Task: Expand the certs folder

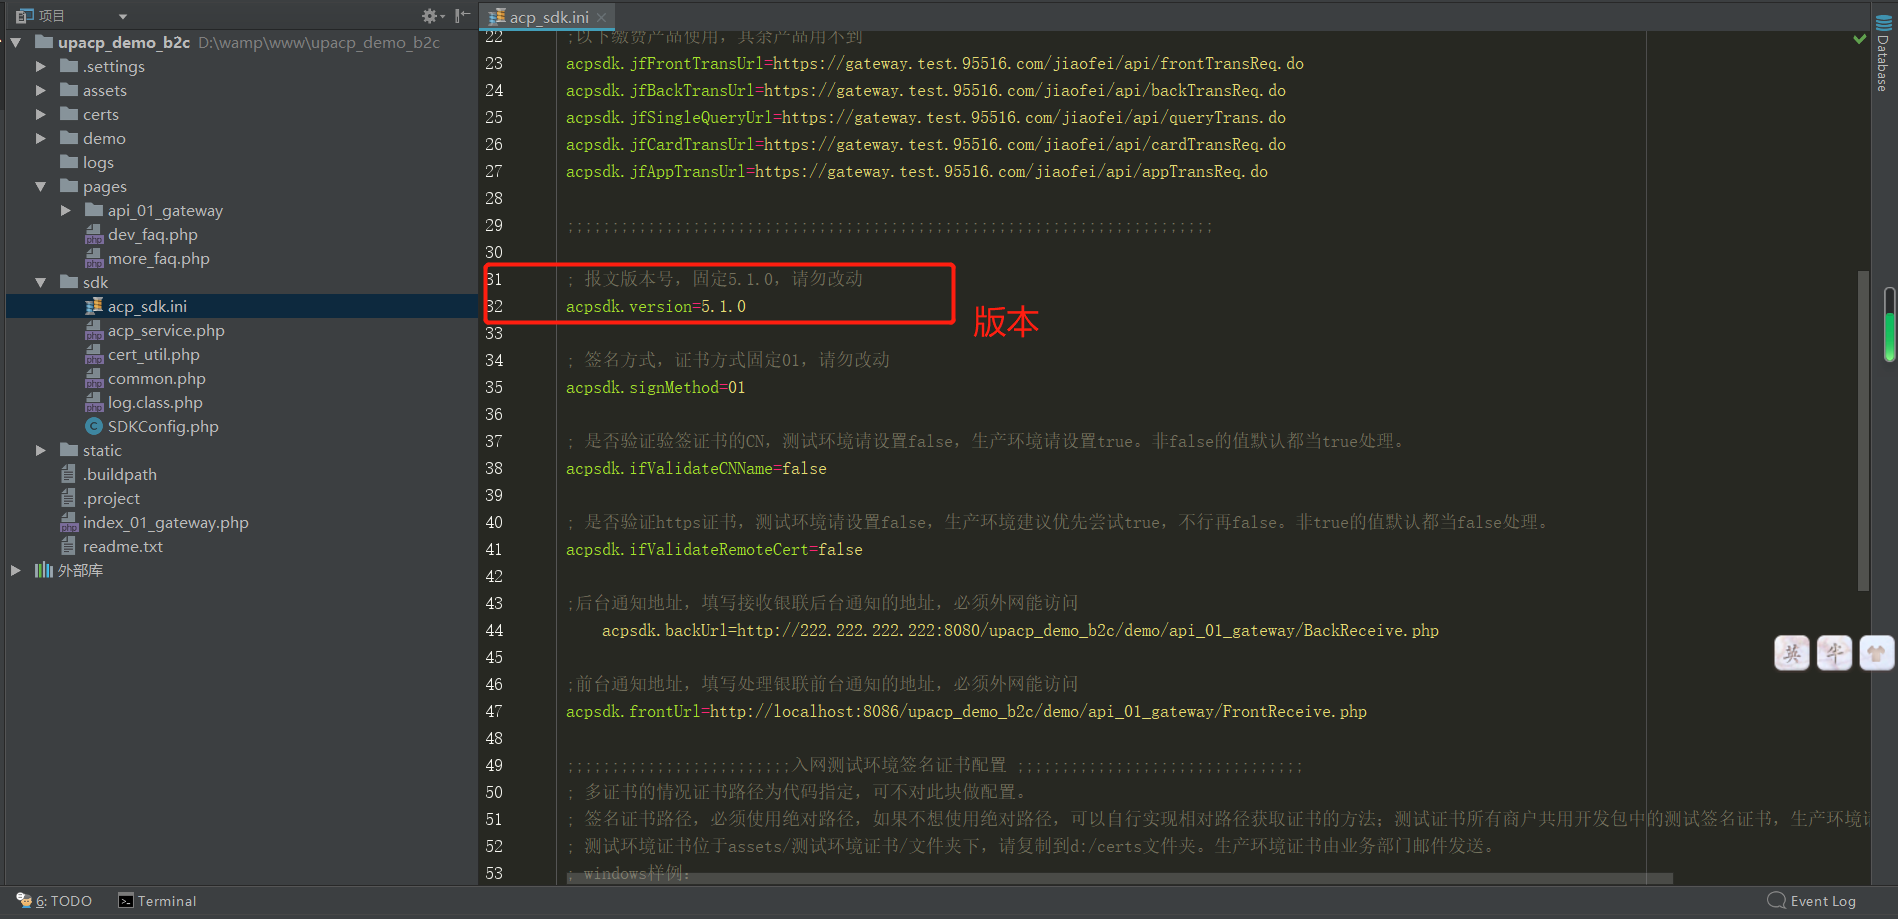Action: click(x=41, y=115)
